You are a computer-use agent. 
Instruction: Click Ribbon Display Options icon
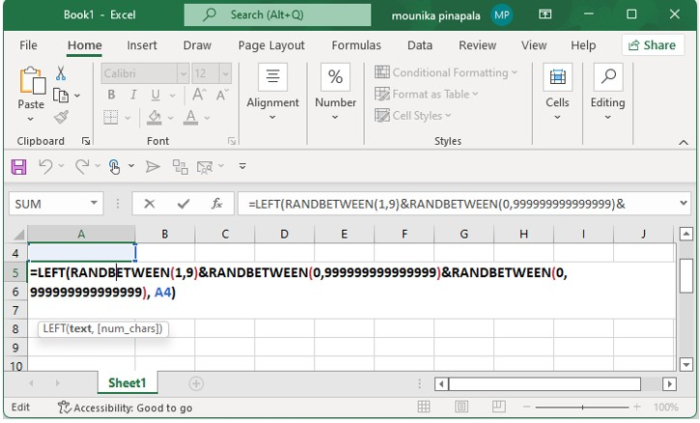[545, 15]
